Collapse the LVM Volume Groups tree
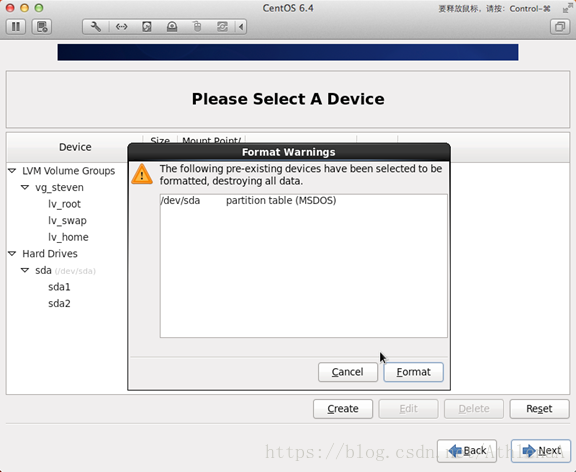 pos(12,171)
